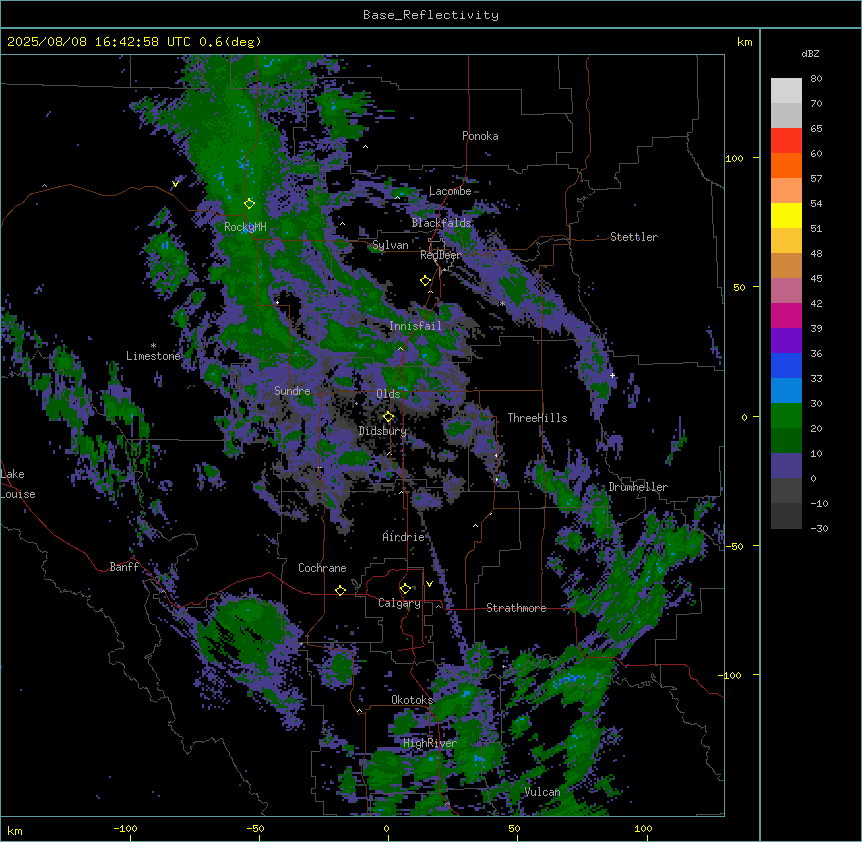Select the magenta legend swatch between 39 and 42 dBZ
The image size is (862, 842).
[786, 315]
